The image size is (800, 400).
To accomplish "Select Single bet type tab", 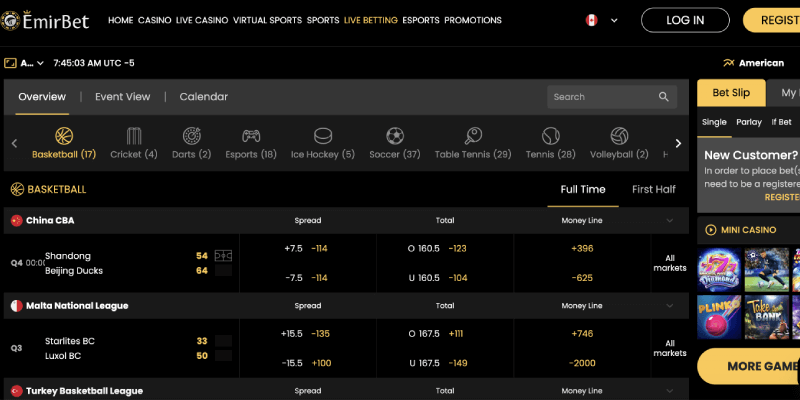I will coord(714,122).
